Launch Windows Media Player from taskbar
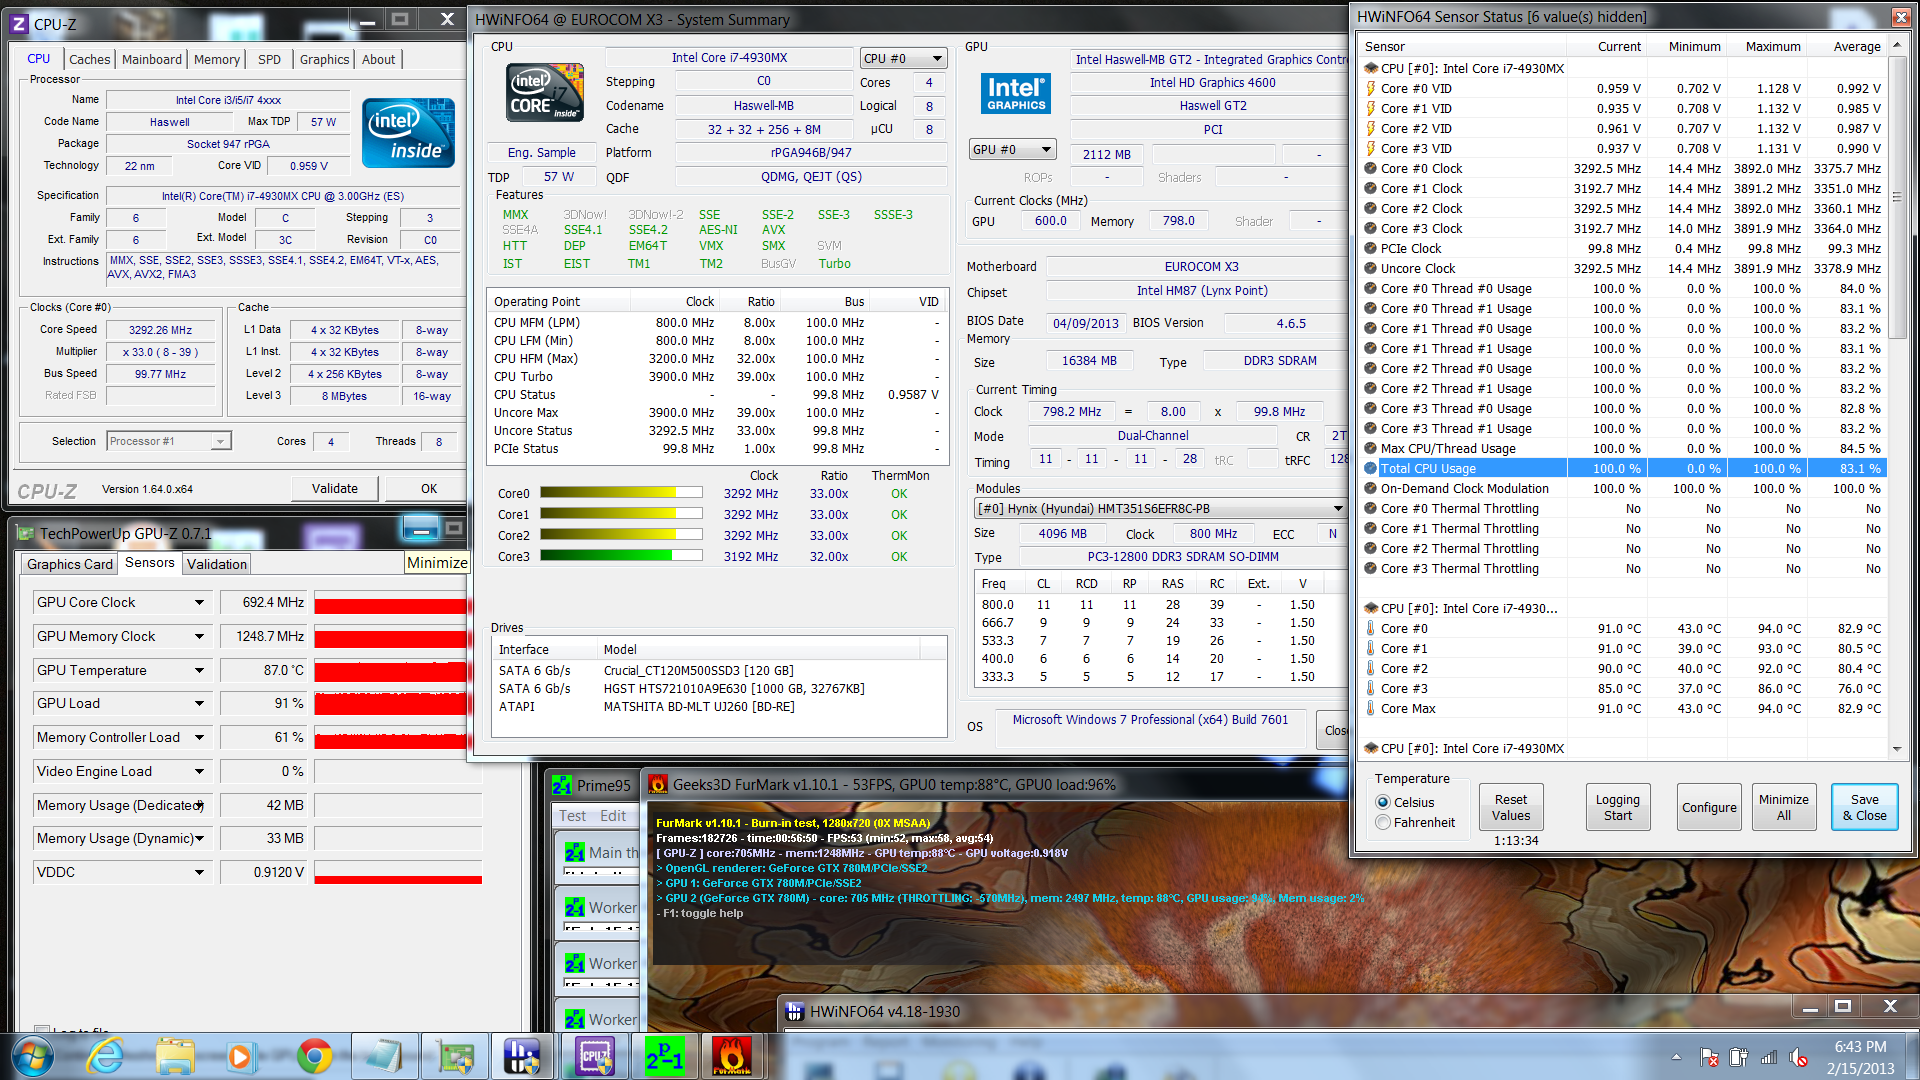Viewport: 1920px width, 1080px height. pyautogui.click(x=240, y=1056)
